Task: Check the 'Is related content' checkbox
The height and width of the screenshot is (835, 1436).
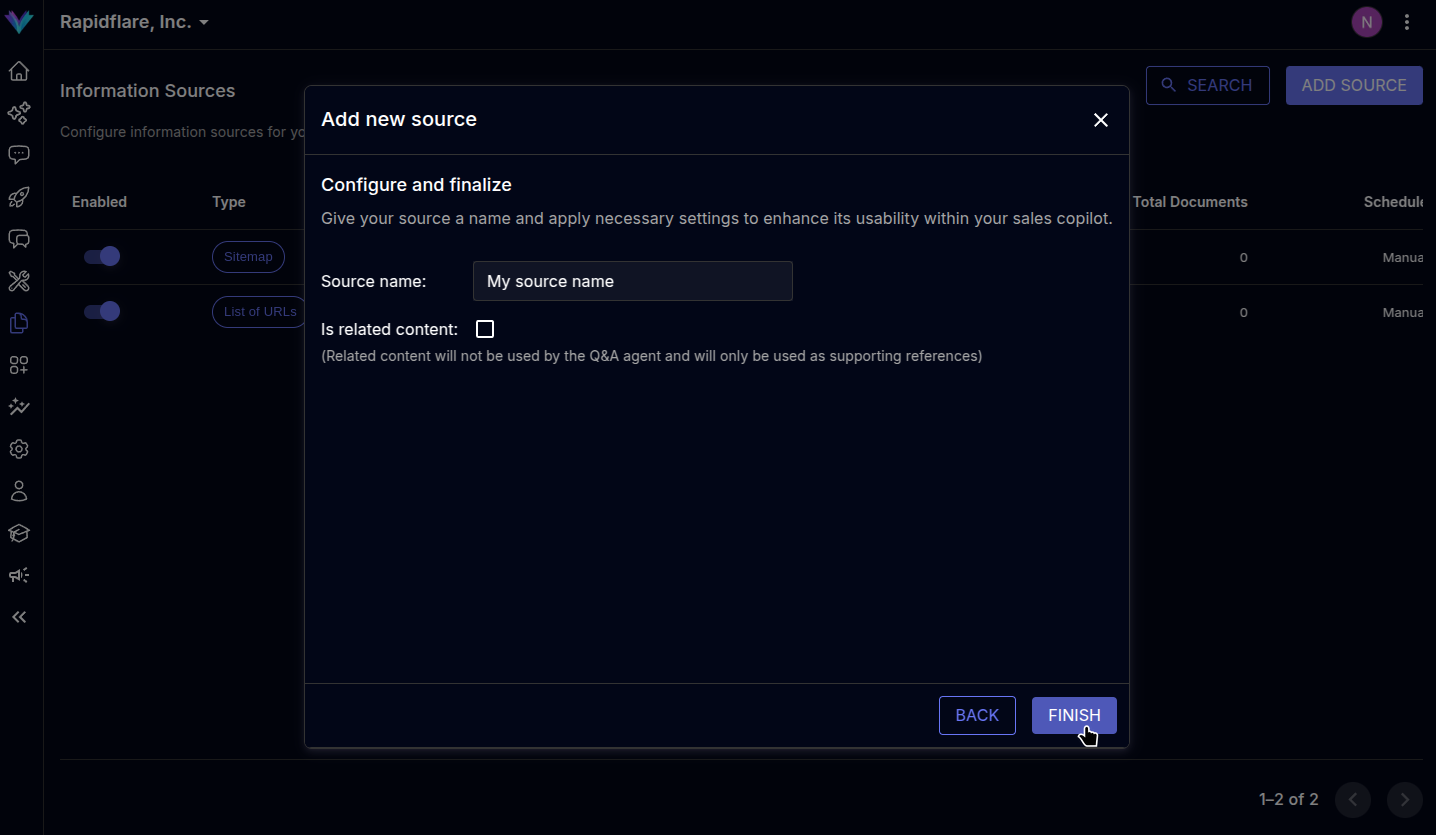Action: tap(485, 328)
